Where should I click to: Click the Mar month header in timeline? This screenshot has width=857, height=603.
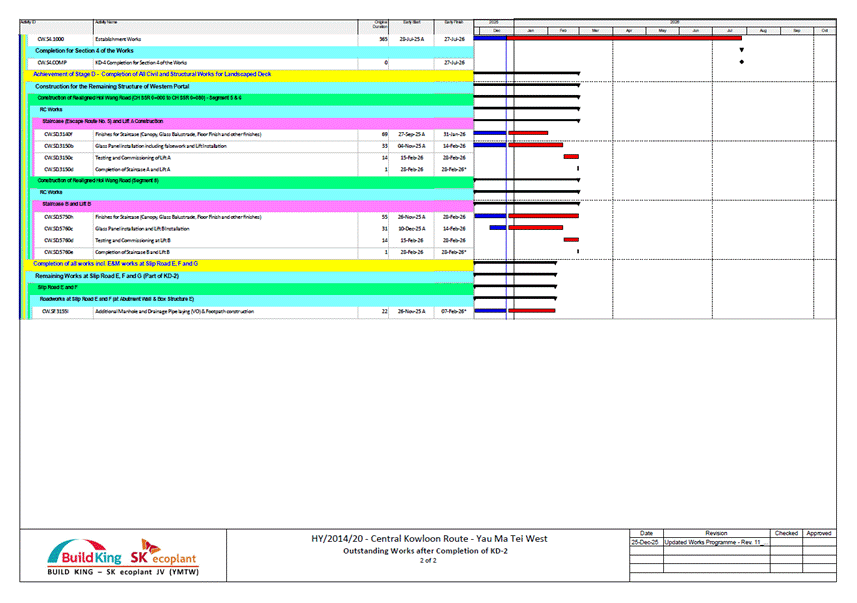[x=596, y=31]
